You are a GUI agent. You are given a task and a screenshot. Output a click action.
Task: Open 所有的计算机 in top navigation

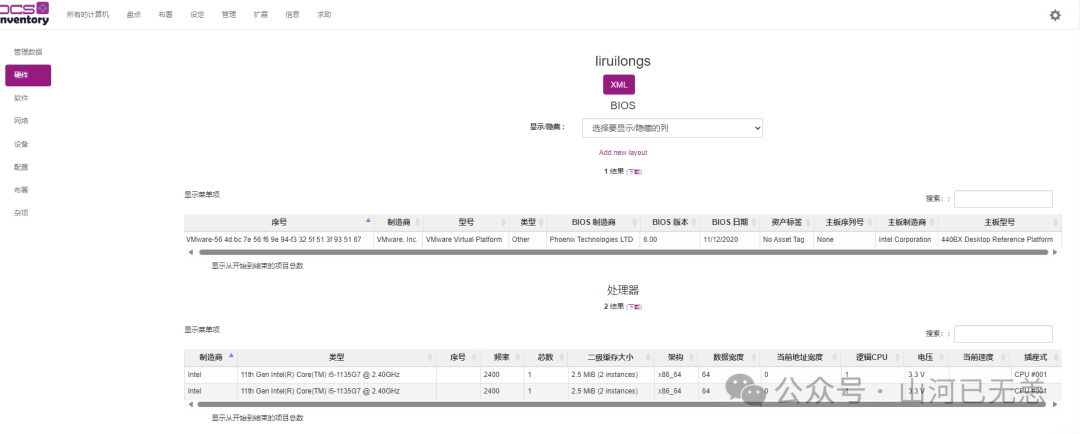[87, 14]
